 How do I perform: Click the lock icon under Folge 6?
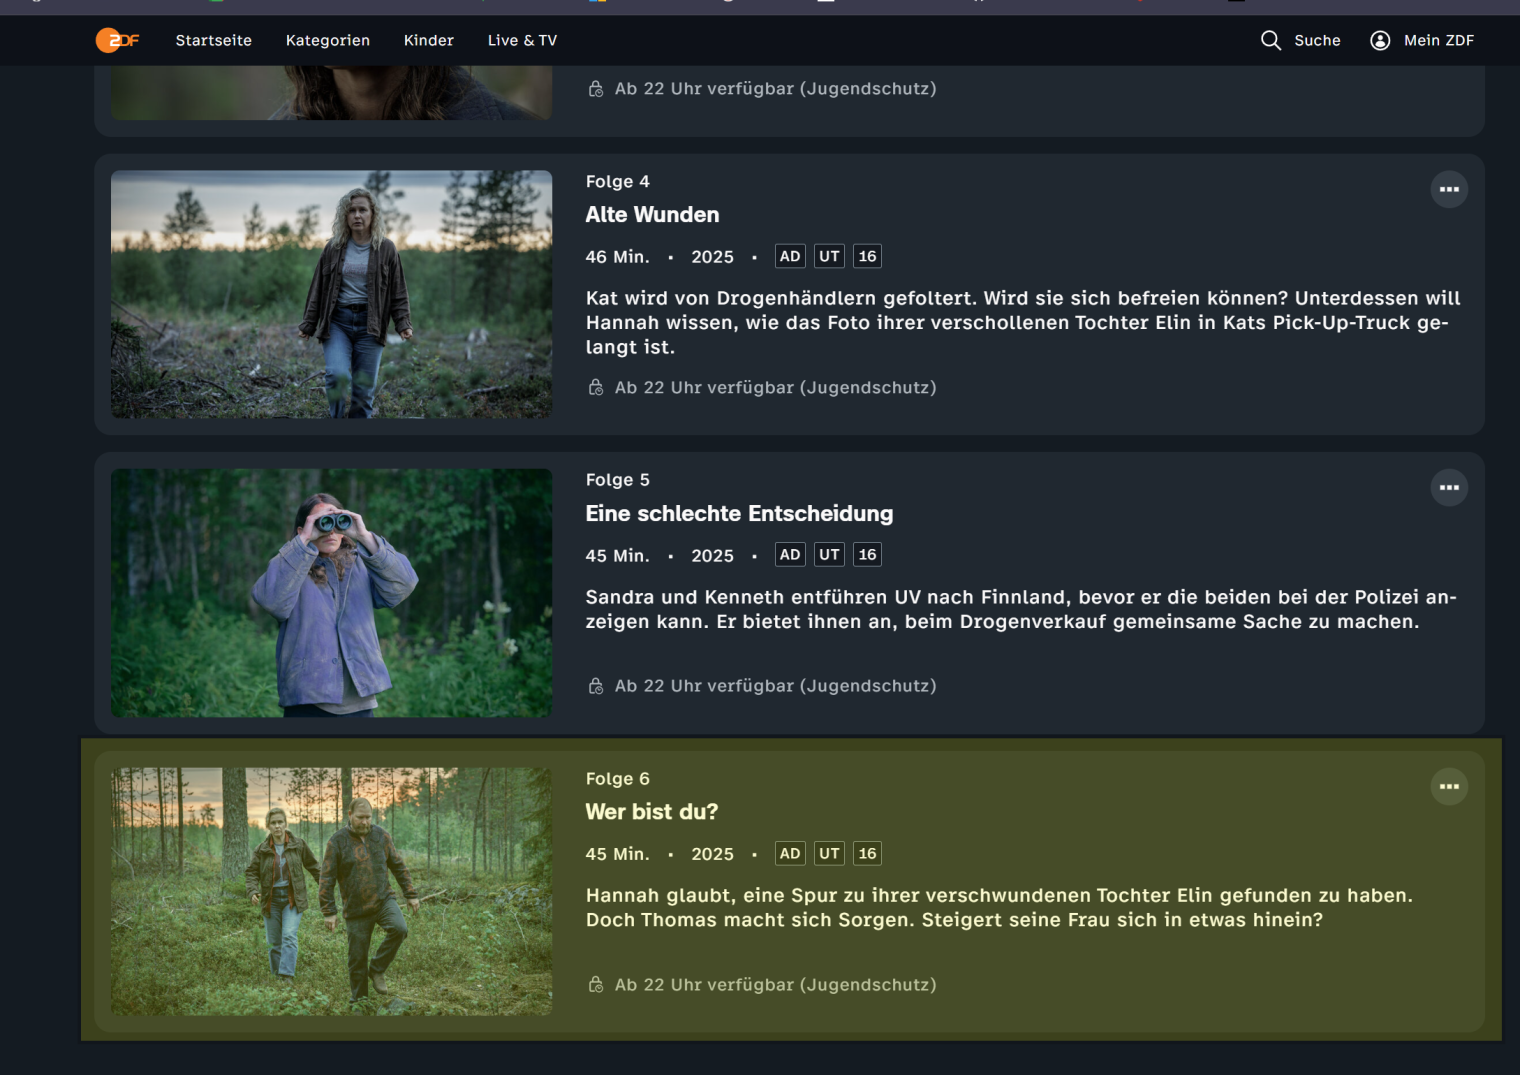[596, 985]
